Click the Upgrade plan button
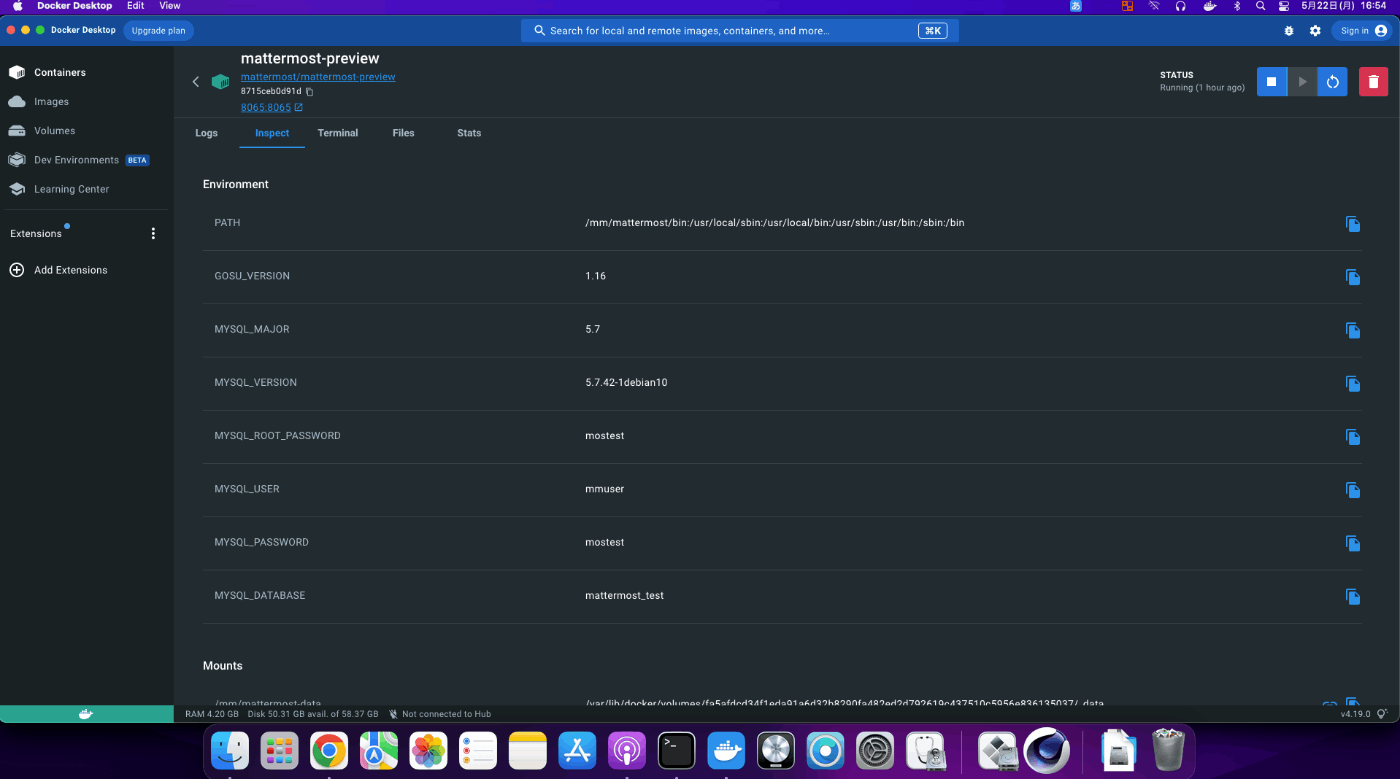The height and width of the screenshot is (779, 1400). point(159,30)
